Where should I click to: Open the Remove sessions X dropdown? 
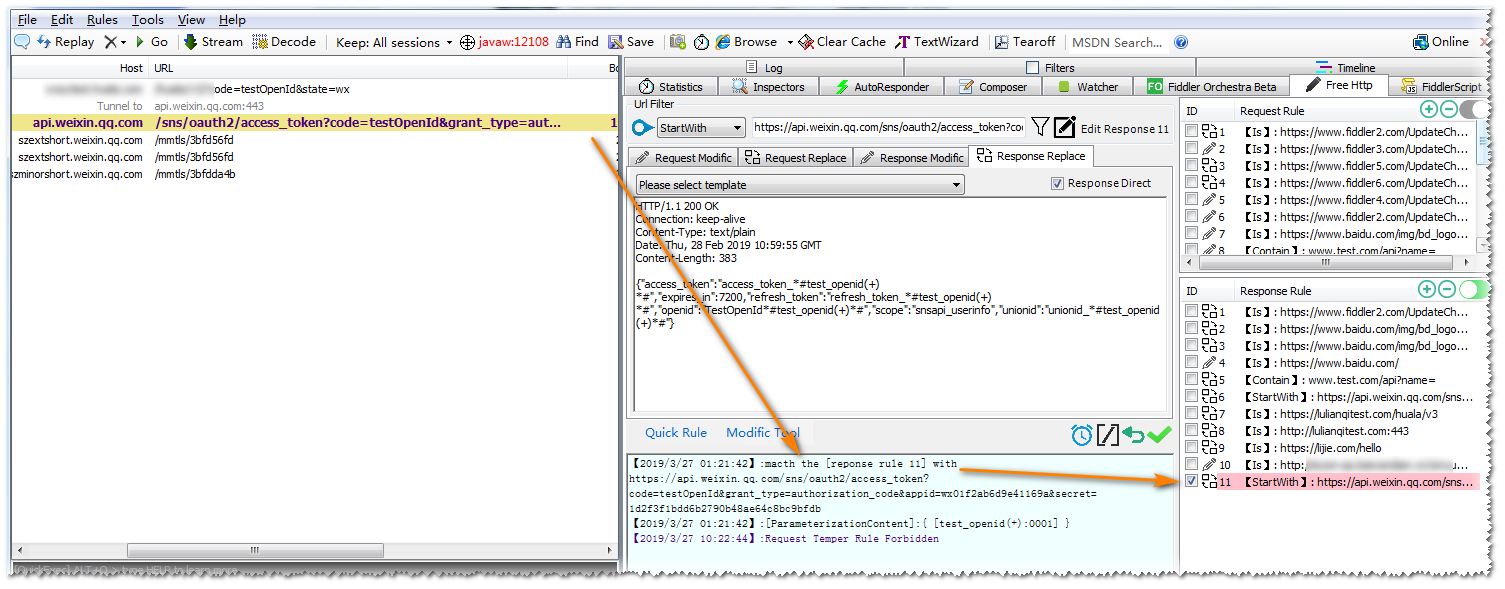(x=116, y=42)
